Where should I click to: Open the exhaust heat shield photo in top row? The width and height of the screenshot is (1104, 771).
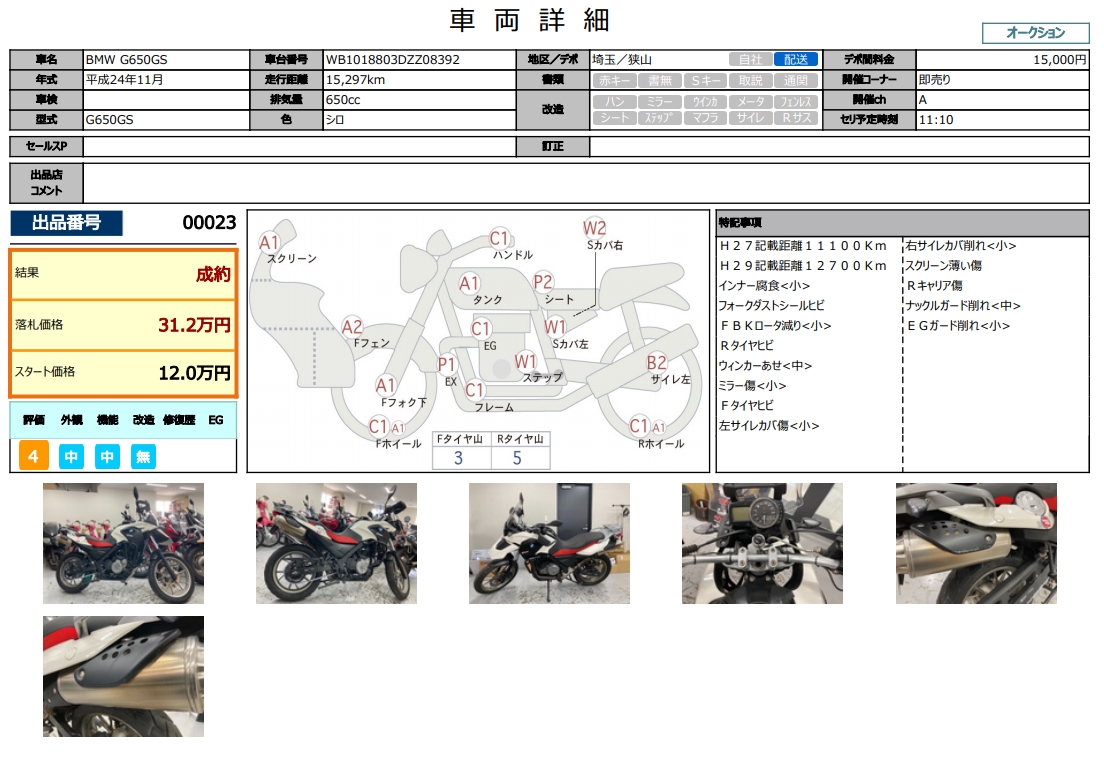(976, 543)
